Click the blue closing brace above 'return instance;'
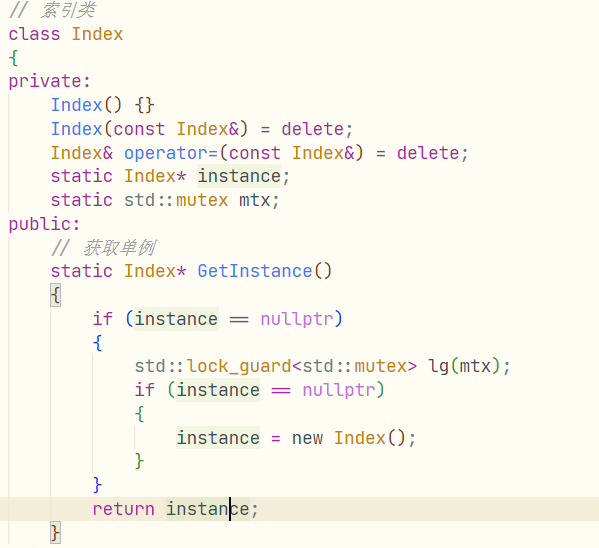 coord(97,485)
